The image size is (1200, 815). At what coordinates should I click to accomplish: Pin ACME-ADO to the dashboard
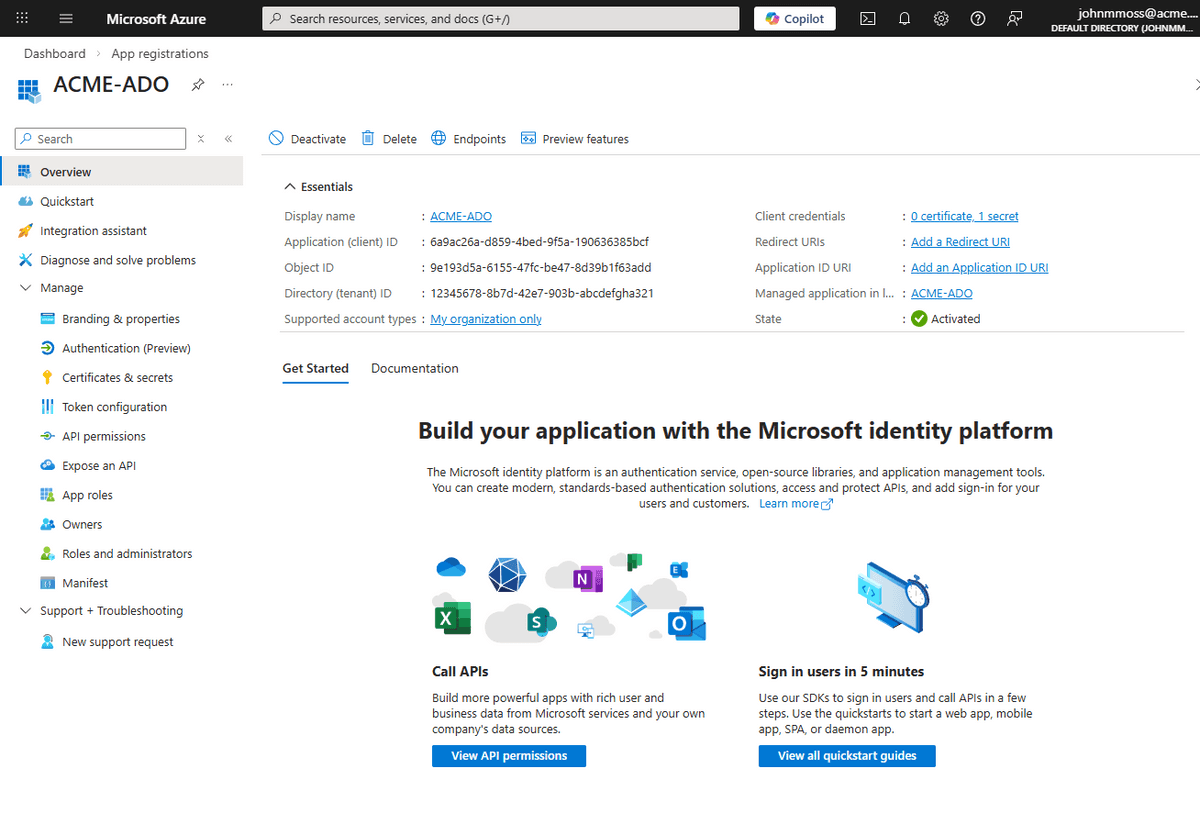tap(197, 85)
